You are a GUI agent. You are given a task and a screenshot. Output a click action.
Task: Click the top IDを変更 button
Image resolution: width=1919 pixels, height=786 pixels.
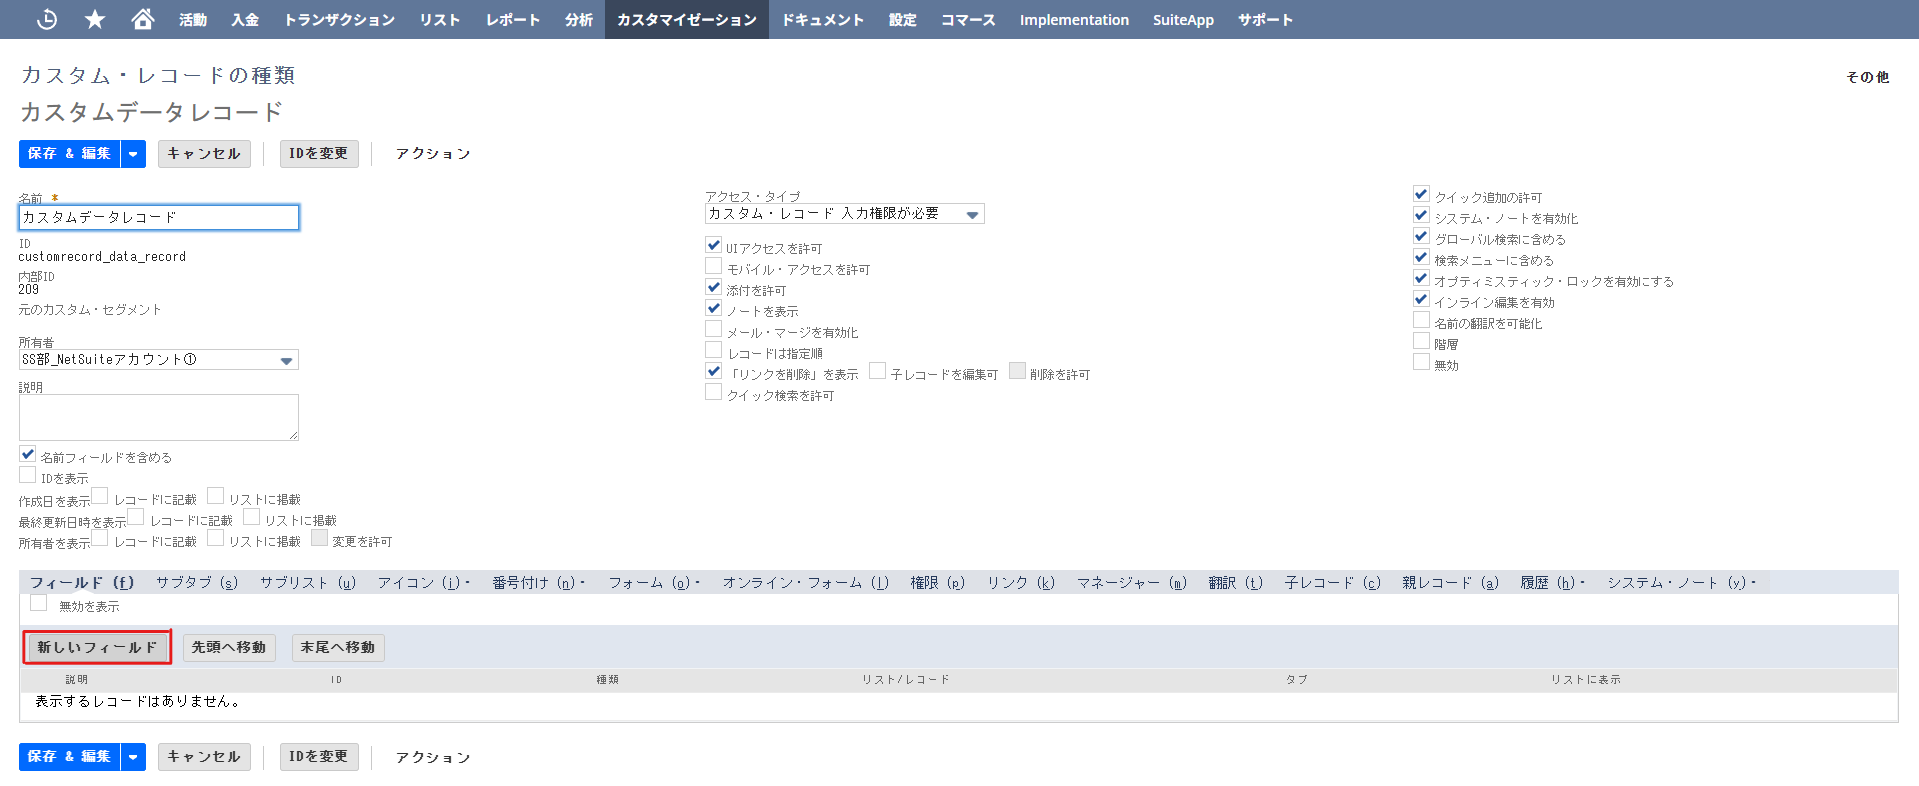pyautogui.click(x=319, y=154)
